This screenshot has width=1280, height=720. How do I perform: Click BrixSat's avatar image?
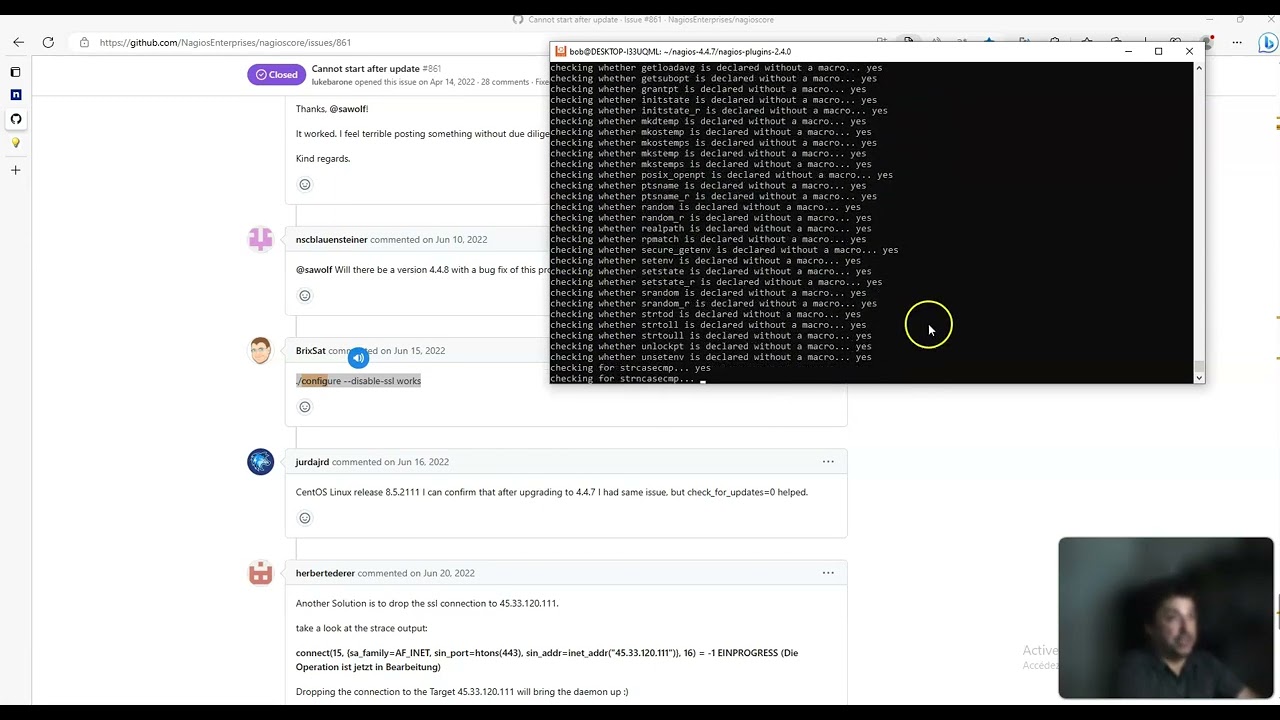[260, 350]
